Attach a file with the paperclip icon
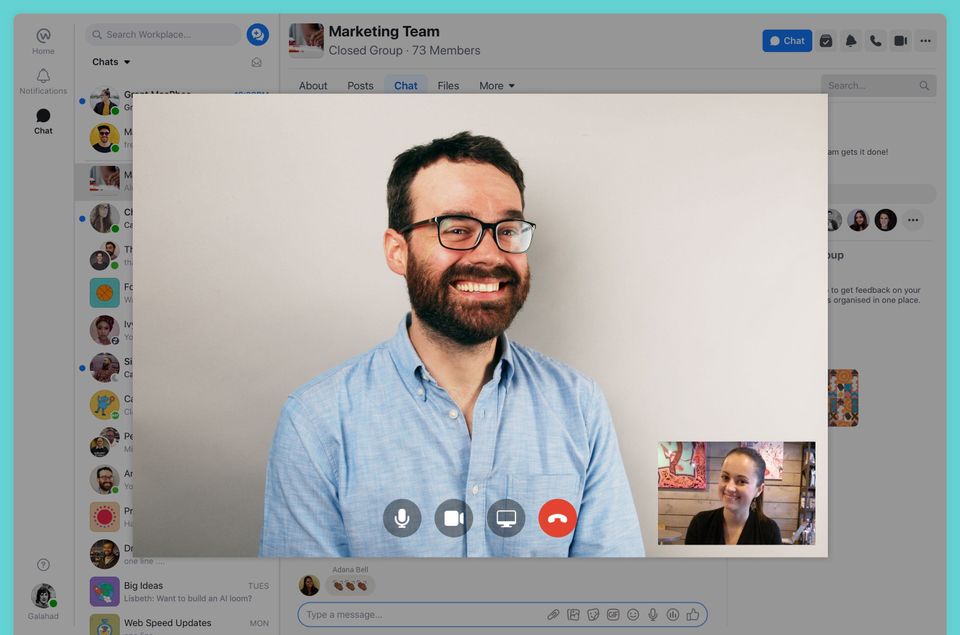 [x=553, y=615]
